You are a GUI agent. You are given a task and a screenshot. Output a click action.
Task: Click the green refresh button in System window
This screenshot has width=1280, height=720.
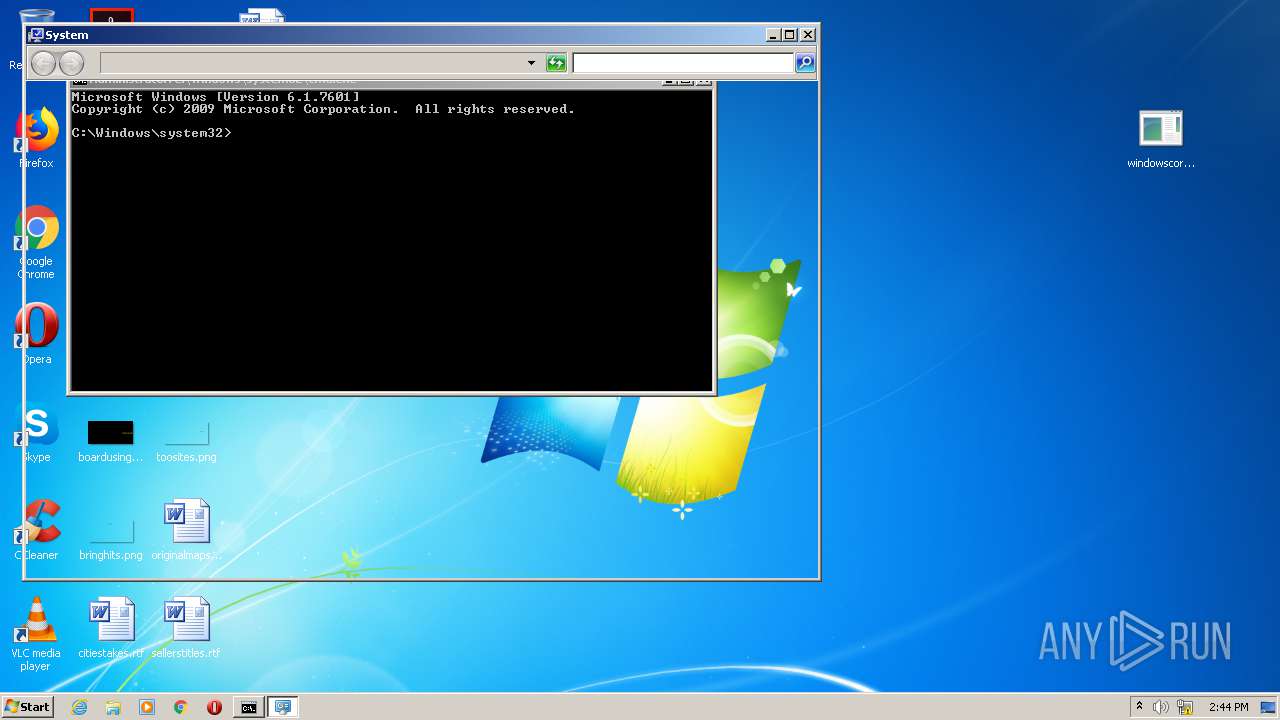[556, 64]
